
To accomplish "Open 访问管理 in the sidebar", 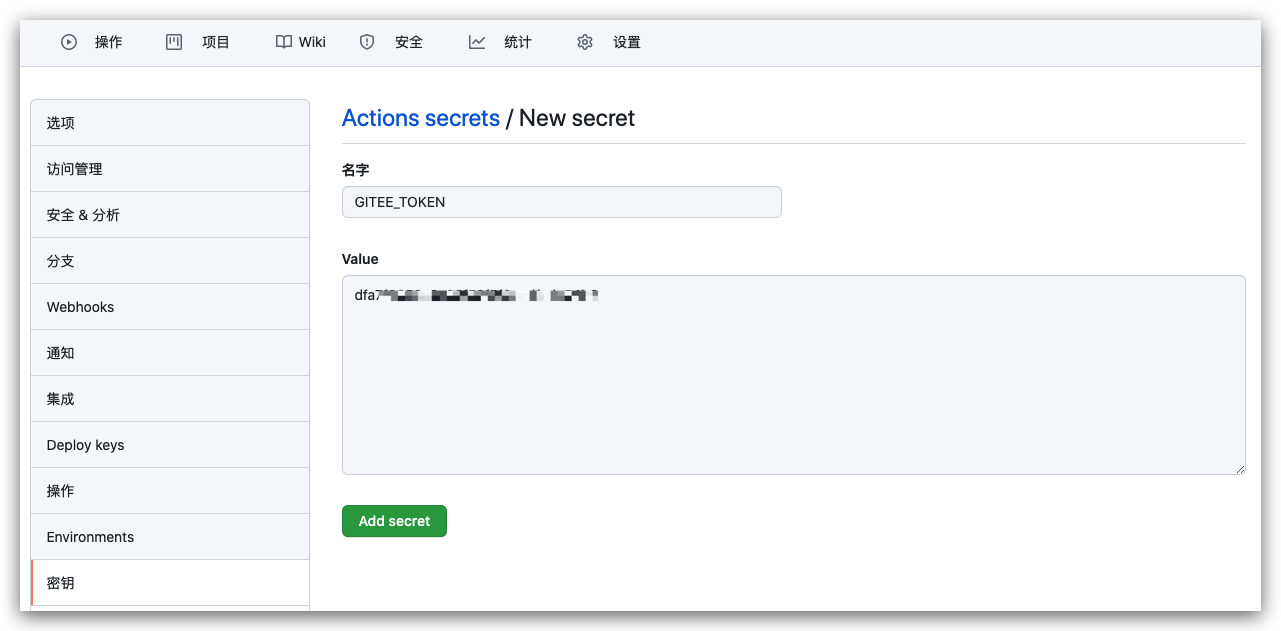I will tap(170, 169).
